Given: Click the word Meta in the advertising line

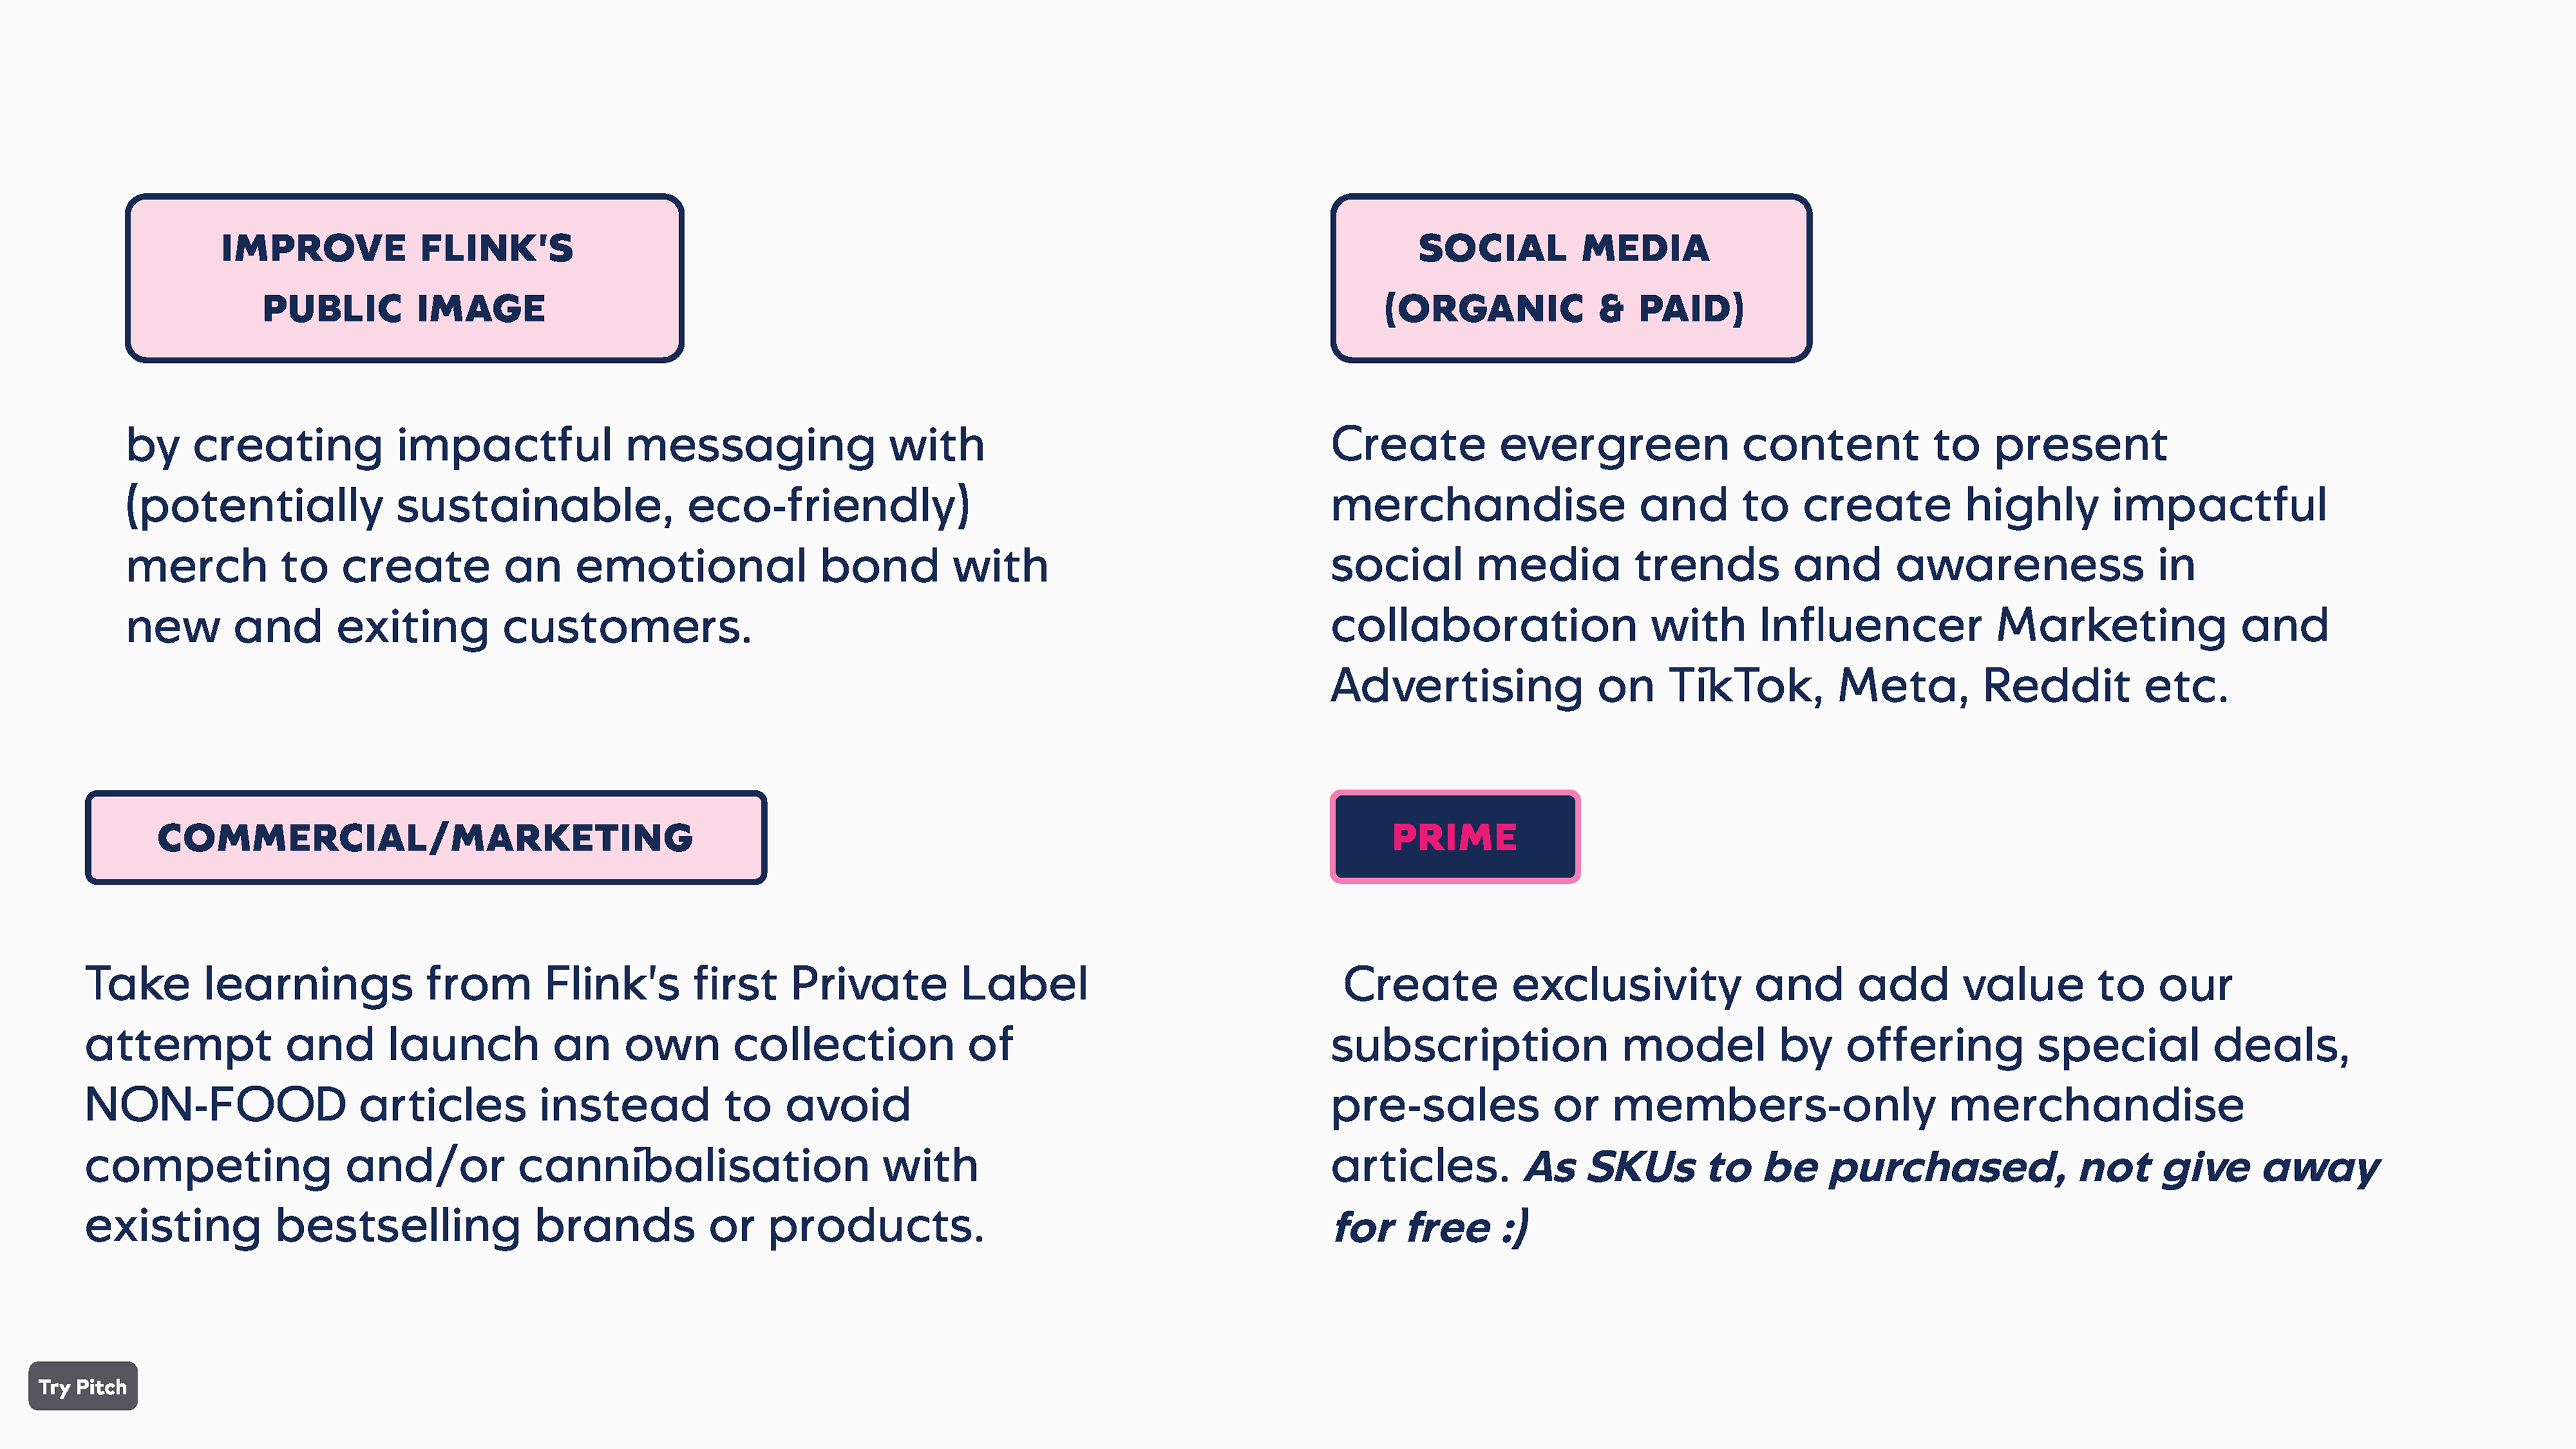Looking at the screenshot, I should [x=1897, y=686].
